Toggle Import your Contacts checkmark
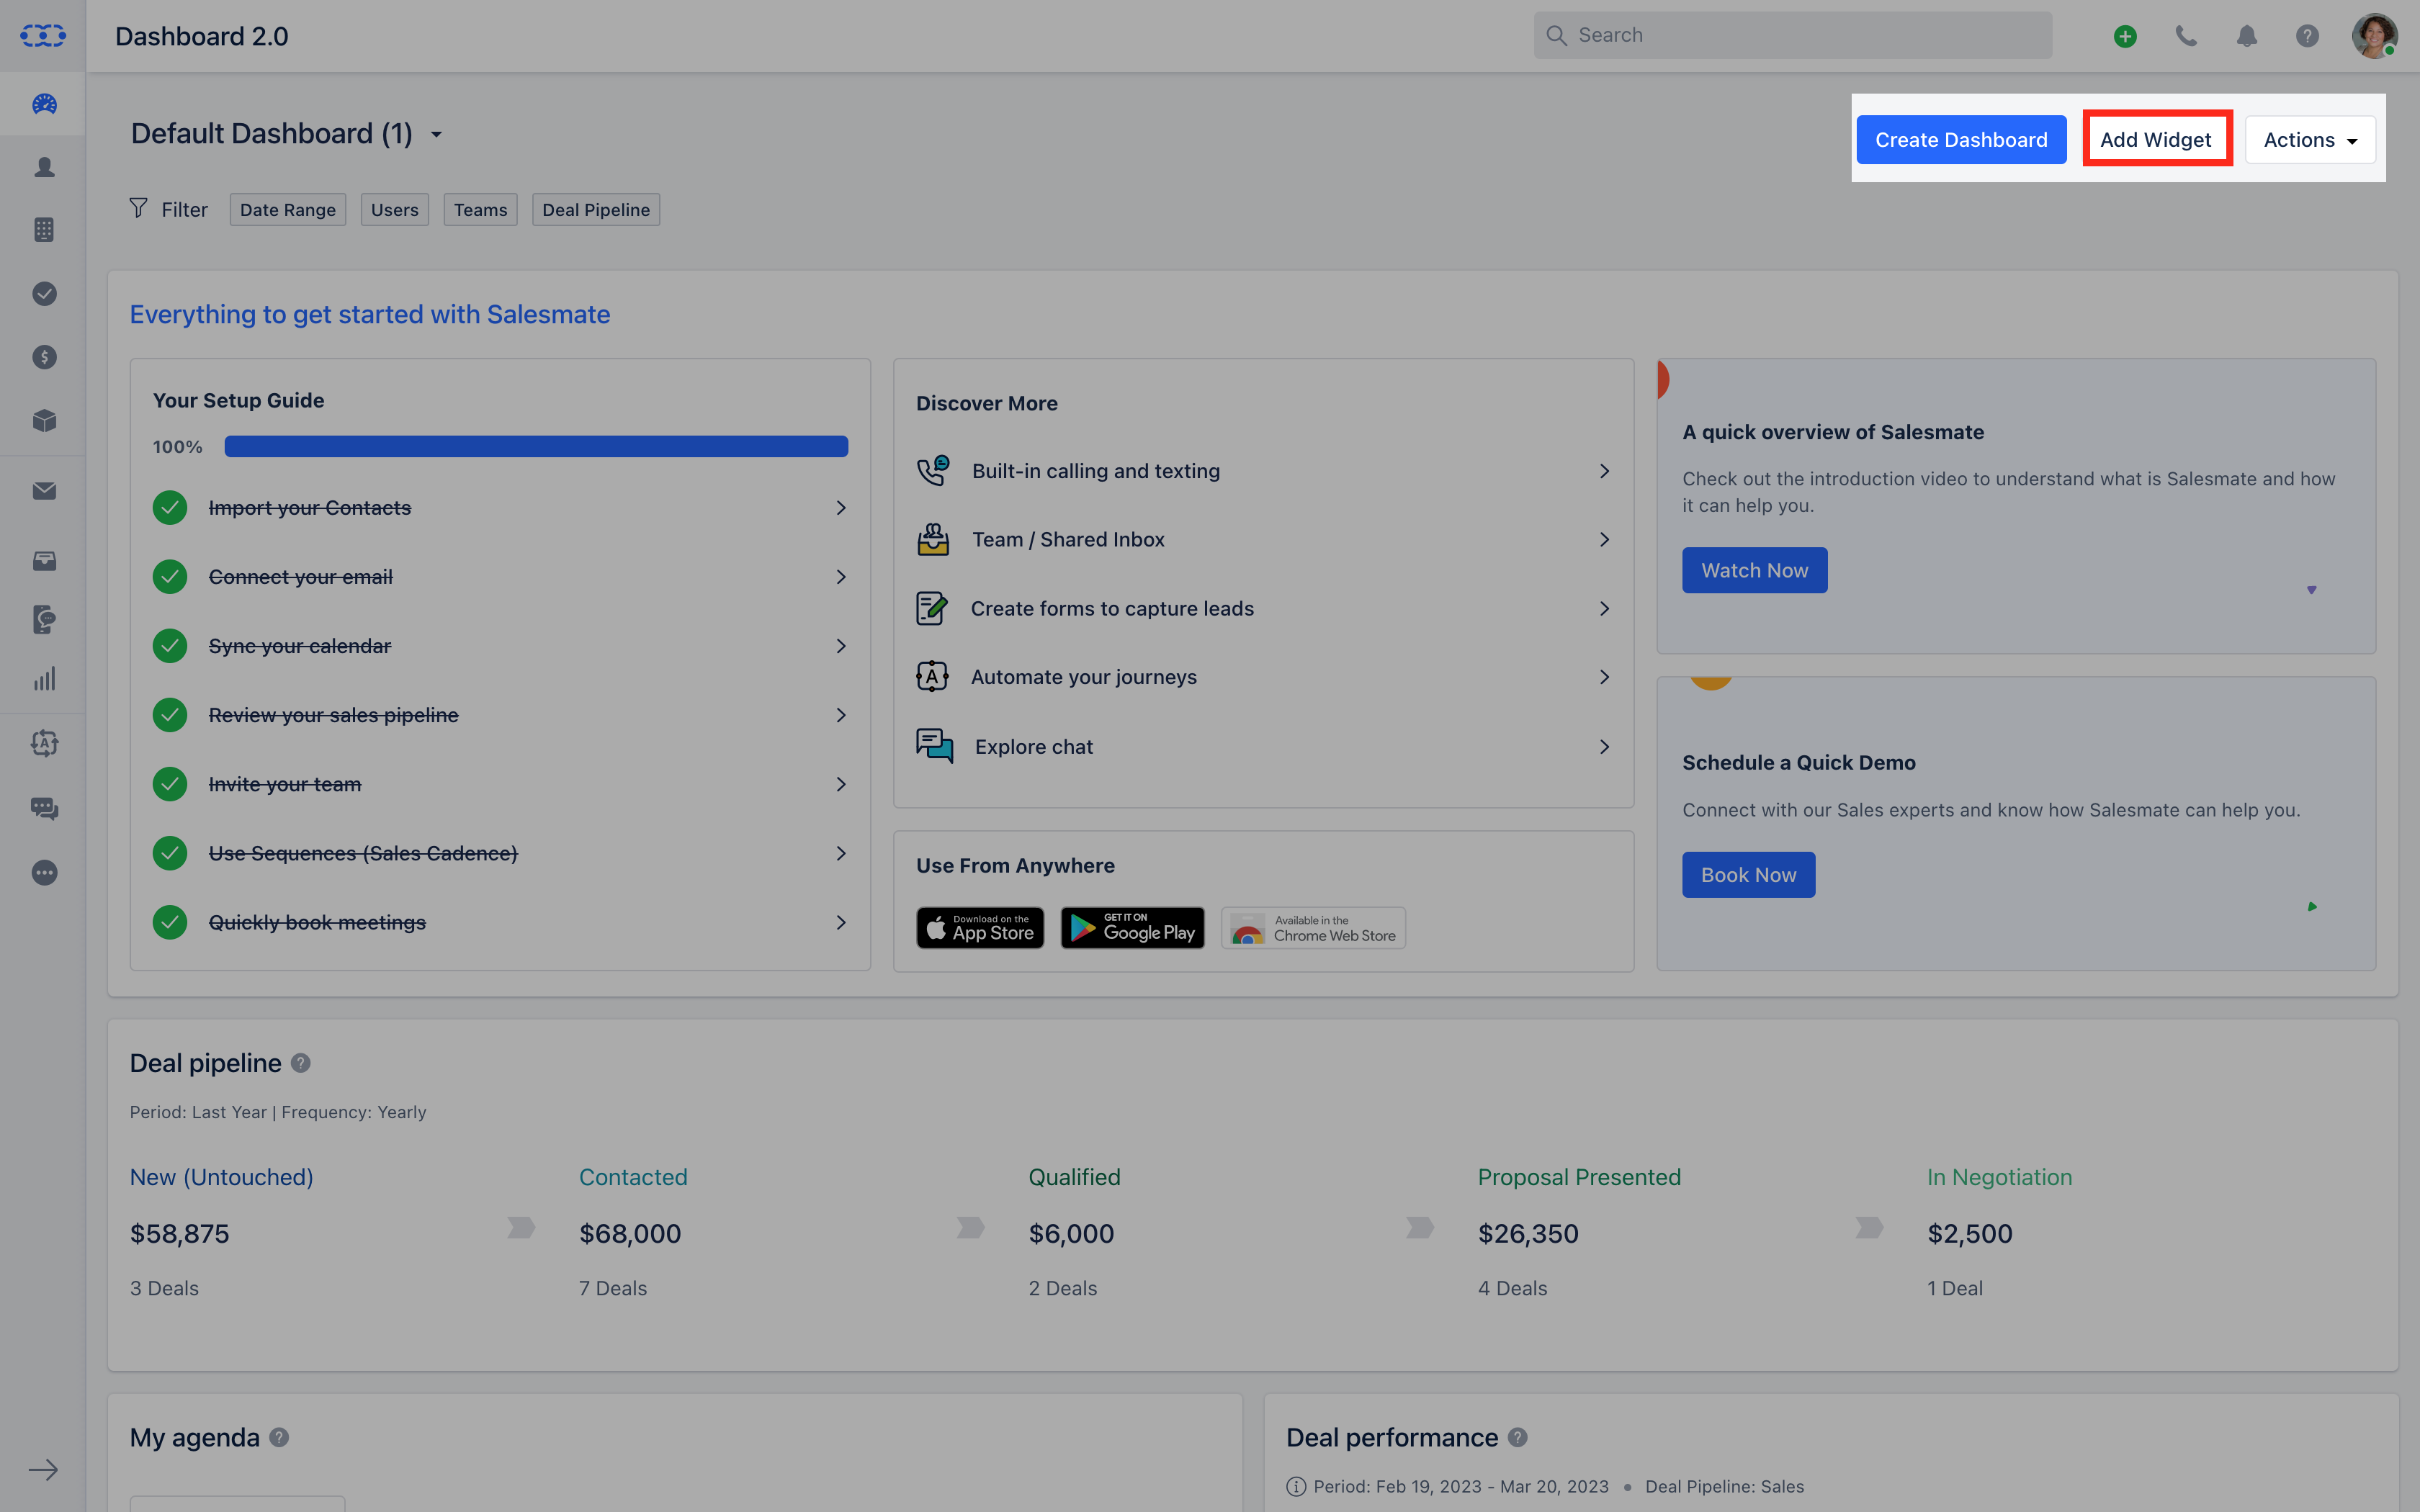2420x1512 pixels. coord(170,508)
